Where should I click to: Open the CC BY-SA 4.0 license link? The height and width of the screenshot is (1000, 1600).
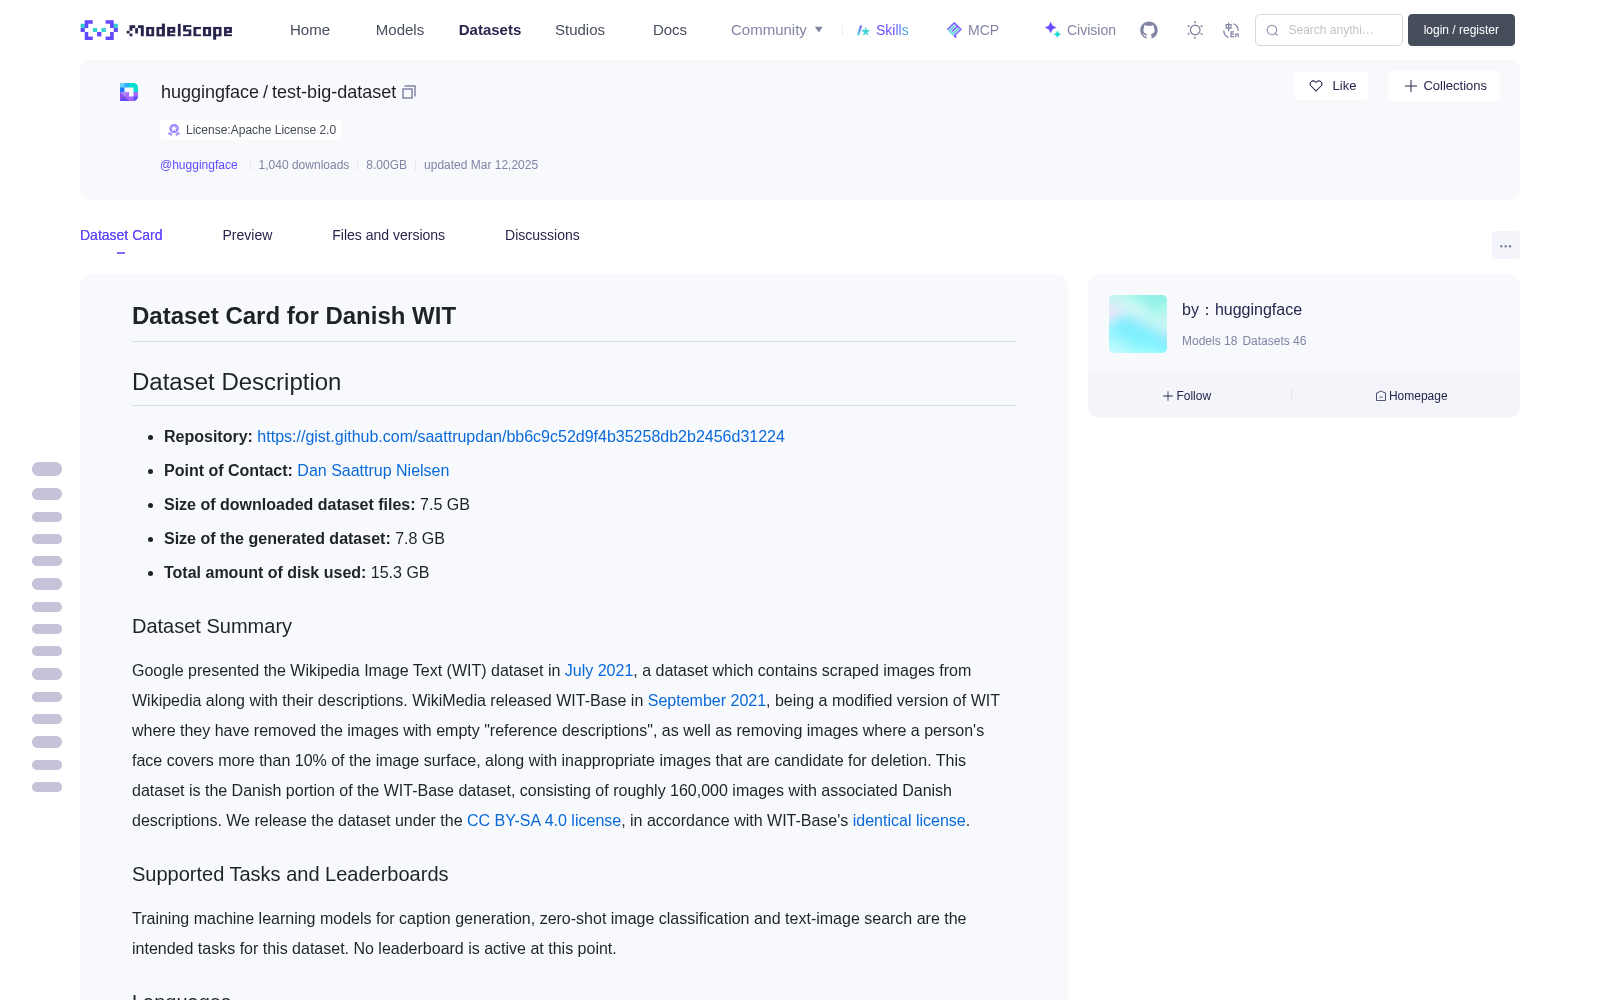click(544, 821)
